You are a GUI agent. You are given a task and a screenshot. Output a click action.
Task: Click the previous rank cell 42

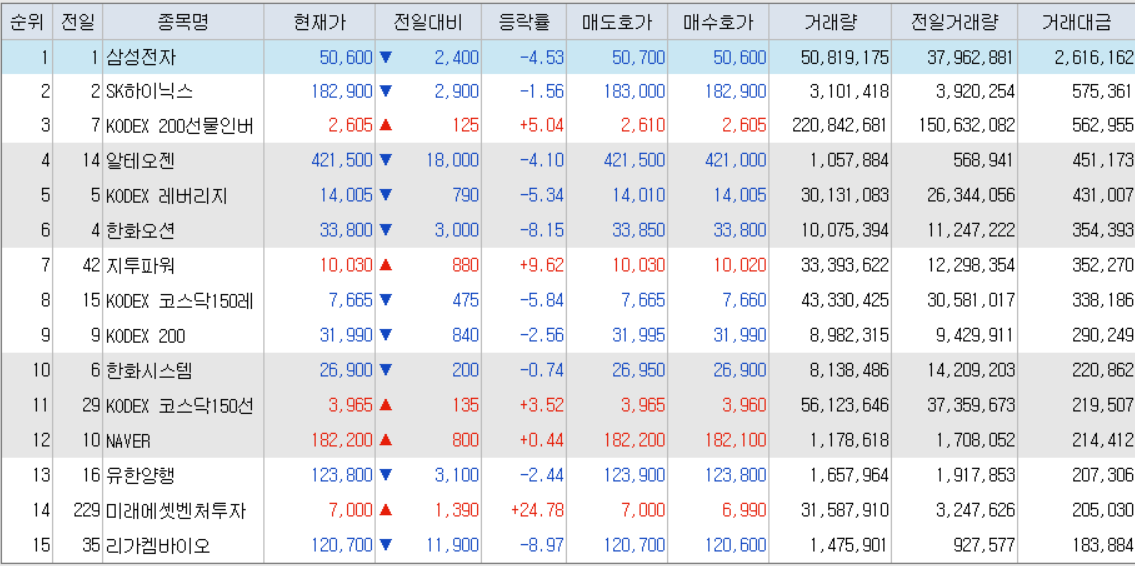[x=90, y=266]
